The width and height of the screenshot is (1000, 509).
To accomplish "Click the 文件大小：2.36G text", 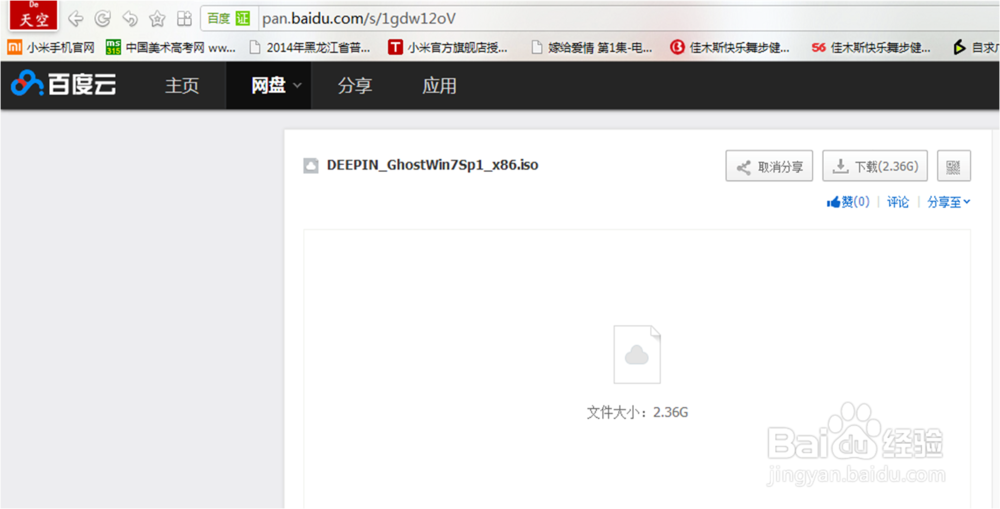I will point(637,412).
